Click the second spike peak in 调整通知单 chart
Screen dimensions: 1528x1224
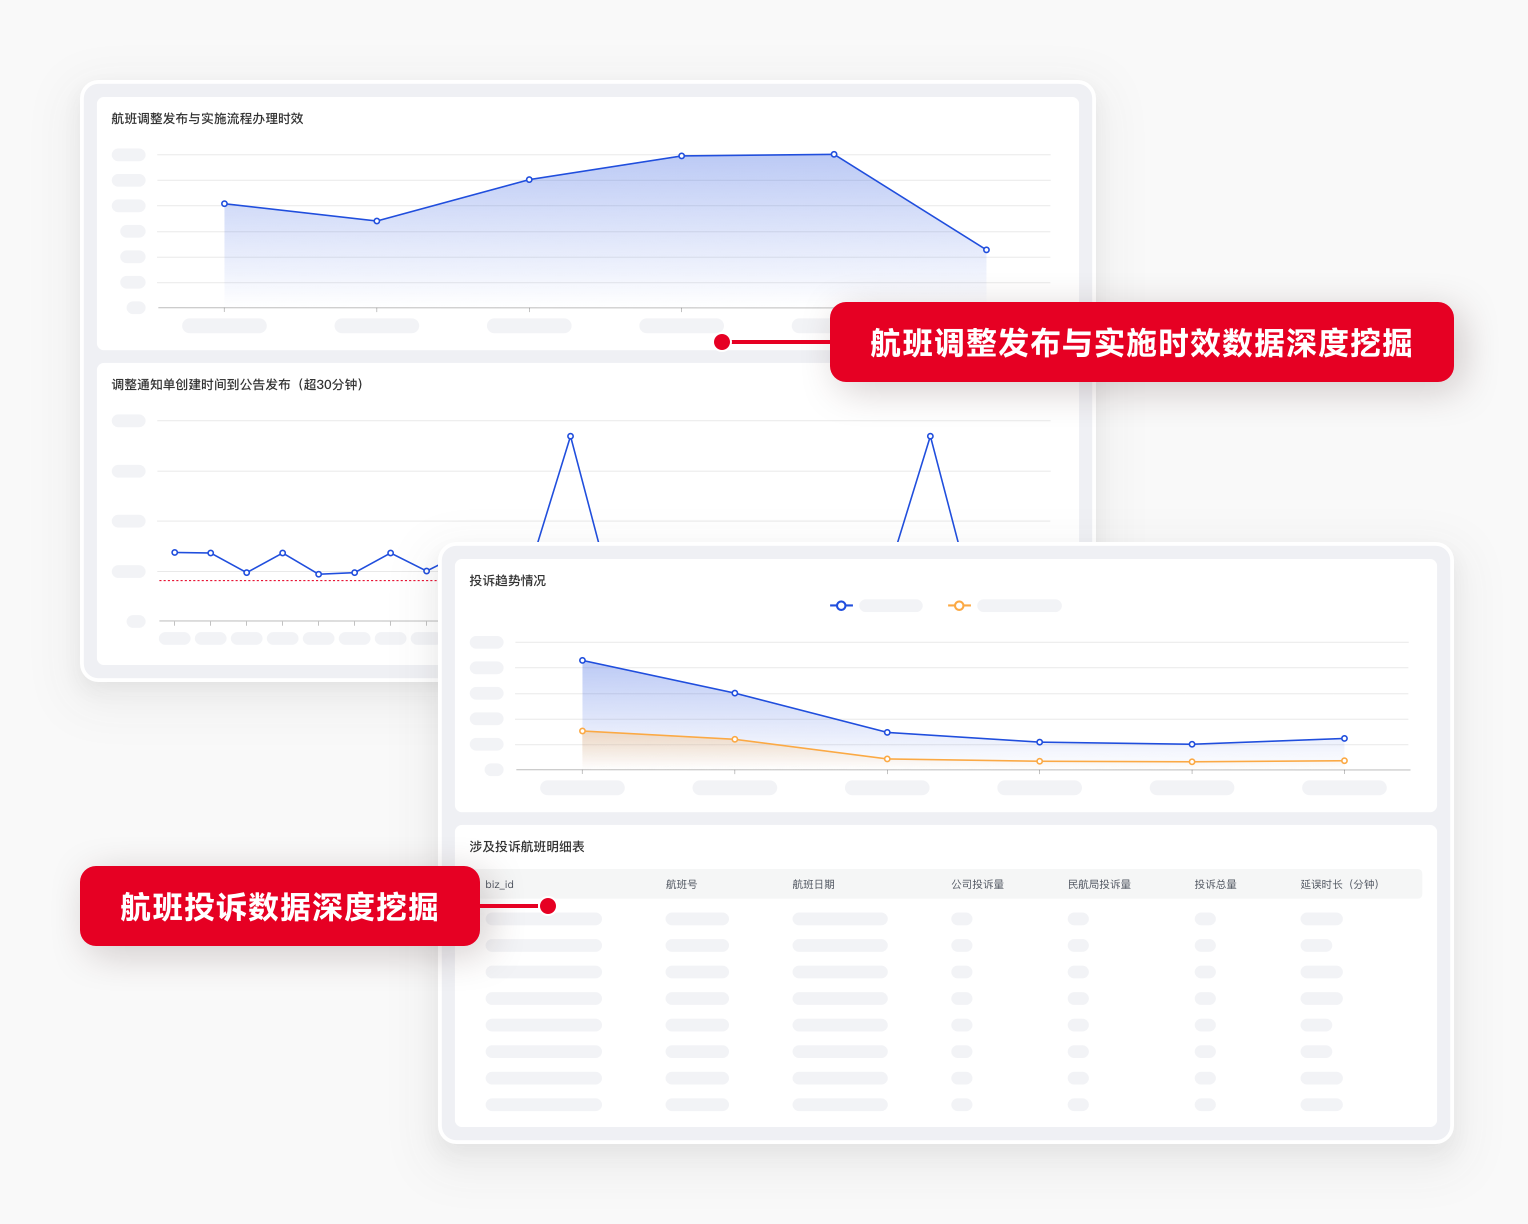pos(930,436)
